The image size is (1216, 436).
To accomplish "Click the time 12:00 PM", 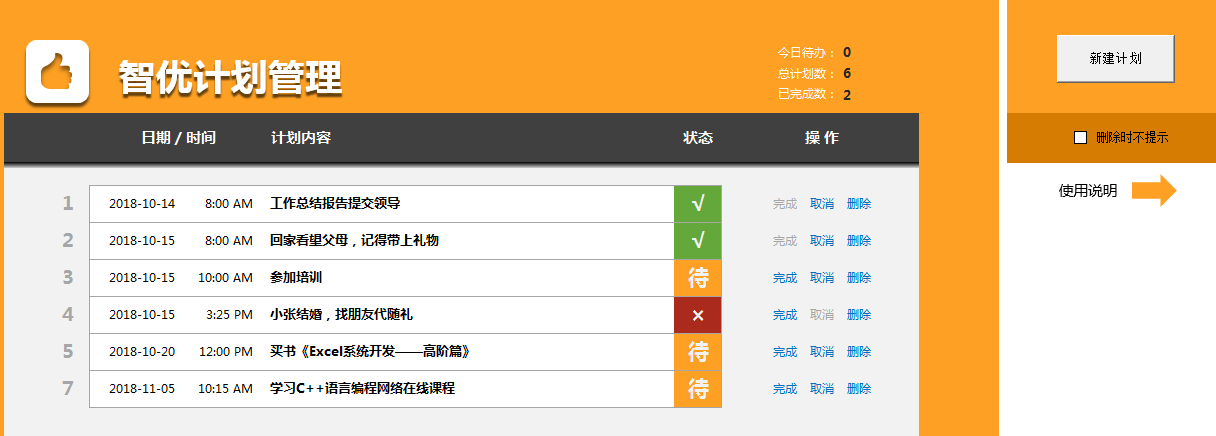I will click(225, 352).
